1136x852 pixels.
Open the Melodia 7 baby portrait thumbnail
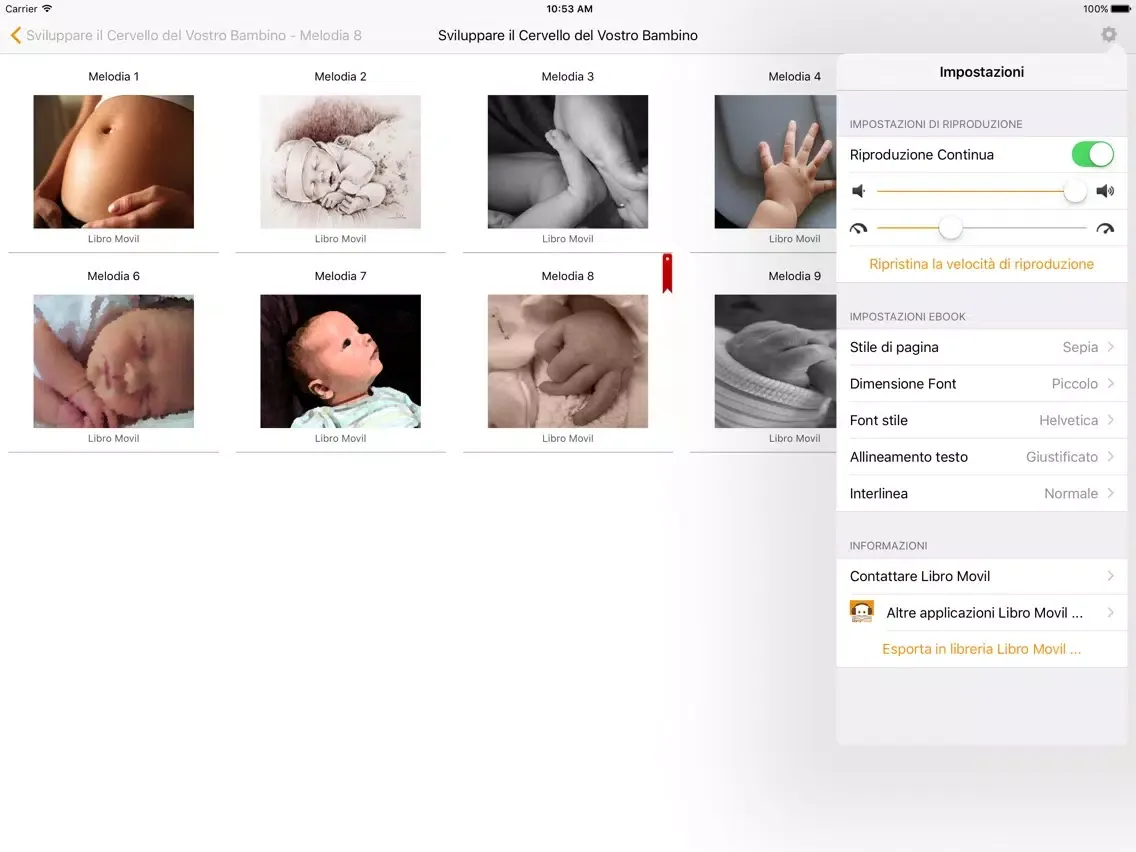(x=341, y=361)
